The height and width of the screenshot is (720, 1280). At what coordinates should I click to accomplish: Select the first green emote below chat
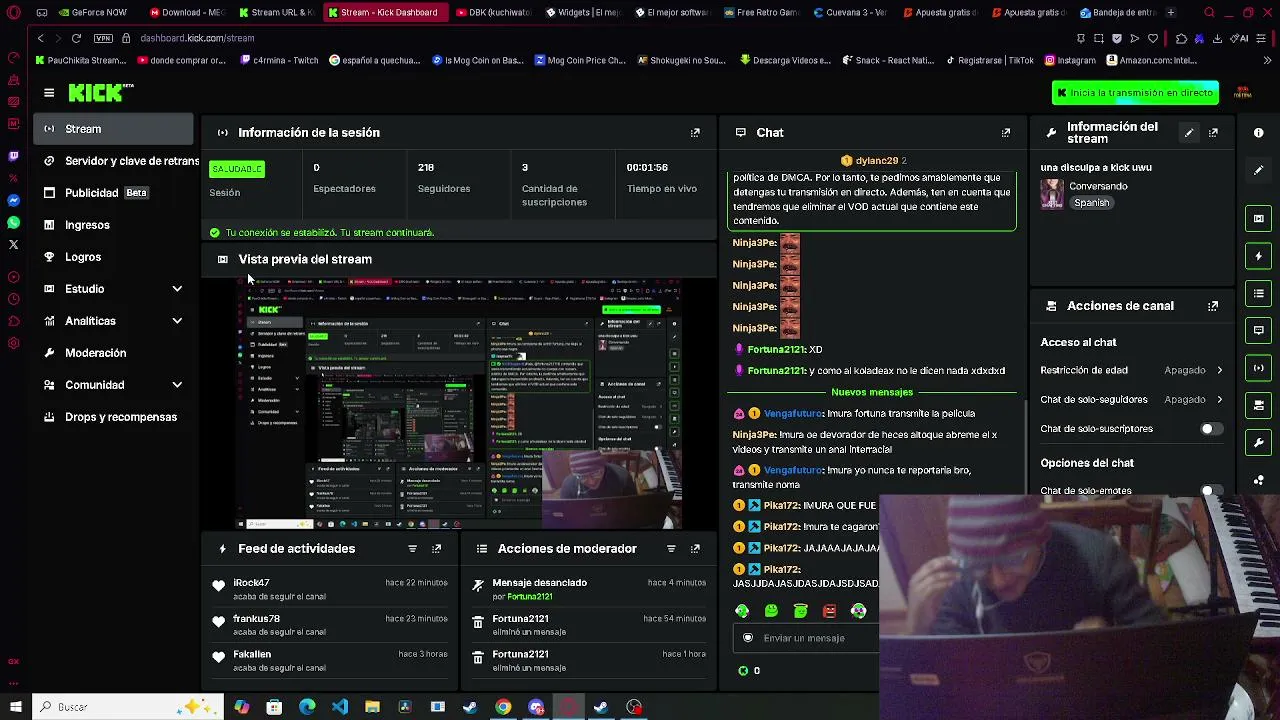coord(742,610)
